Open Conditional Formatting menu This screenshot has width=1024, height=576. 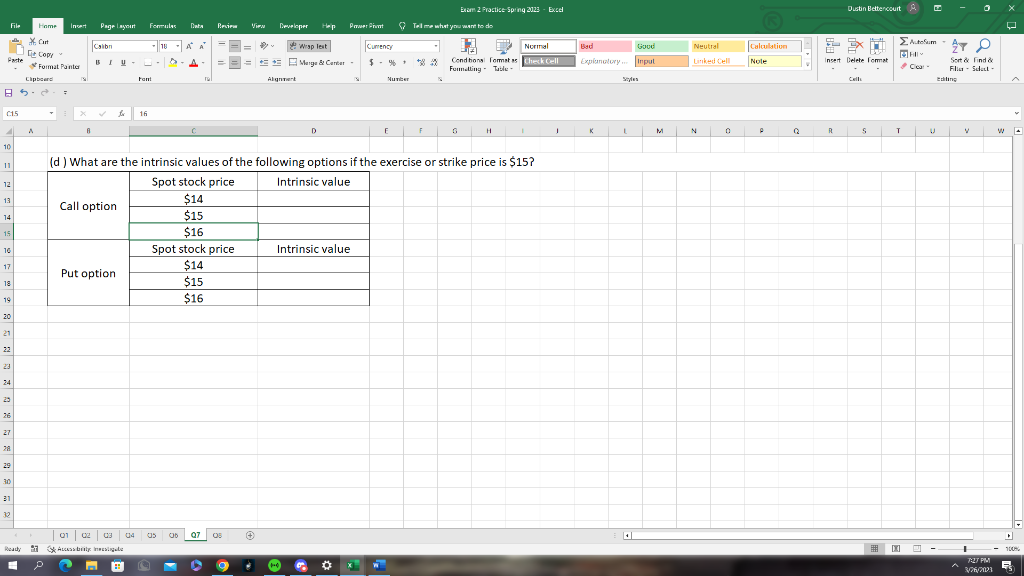coord(468,55)
